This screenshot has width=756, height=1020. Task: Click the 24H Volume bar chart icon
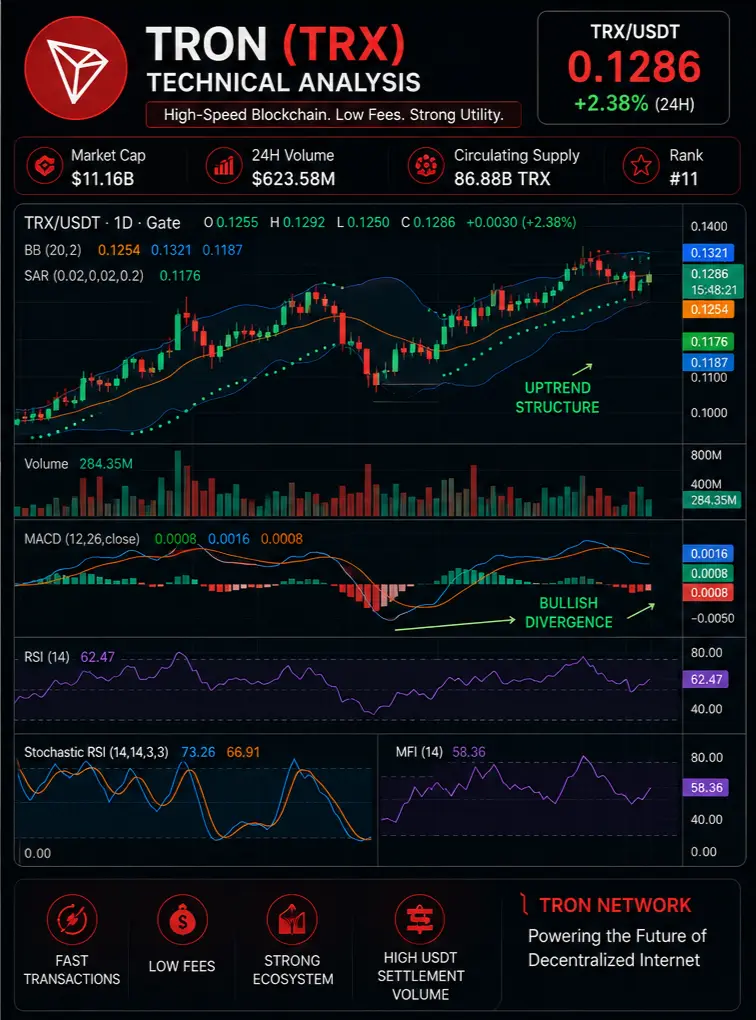pos(224,166)
